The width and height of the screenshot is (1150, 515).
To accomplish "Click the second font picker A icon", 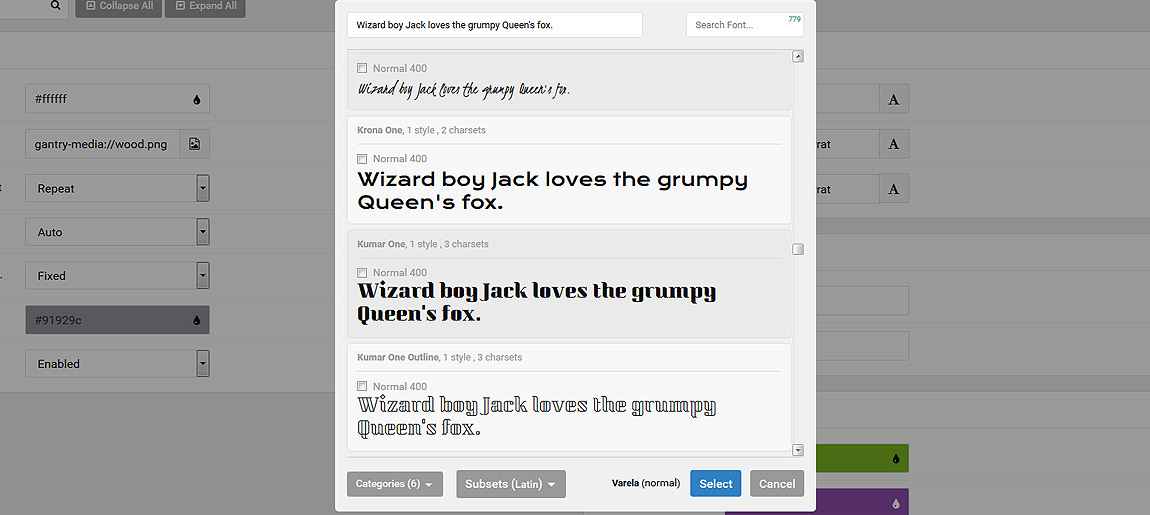I will coord(894,144).
